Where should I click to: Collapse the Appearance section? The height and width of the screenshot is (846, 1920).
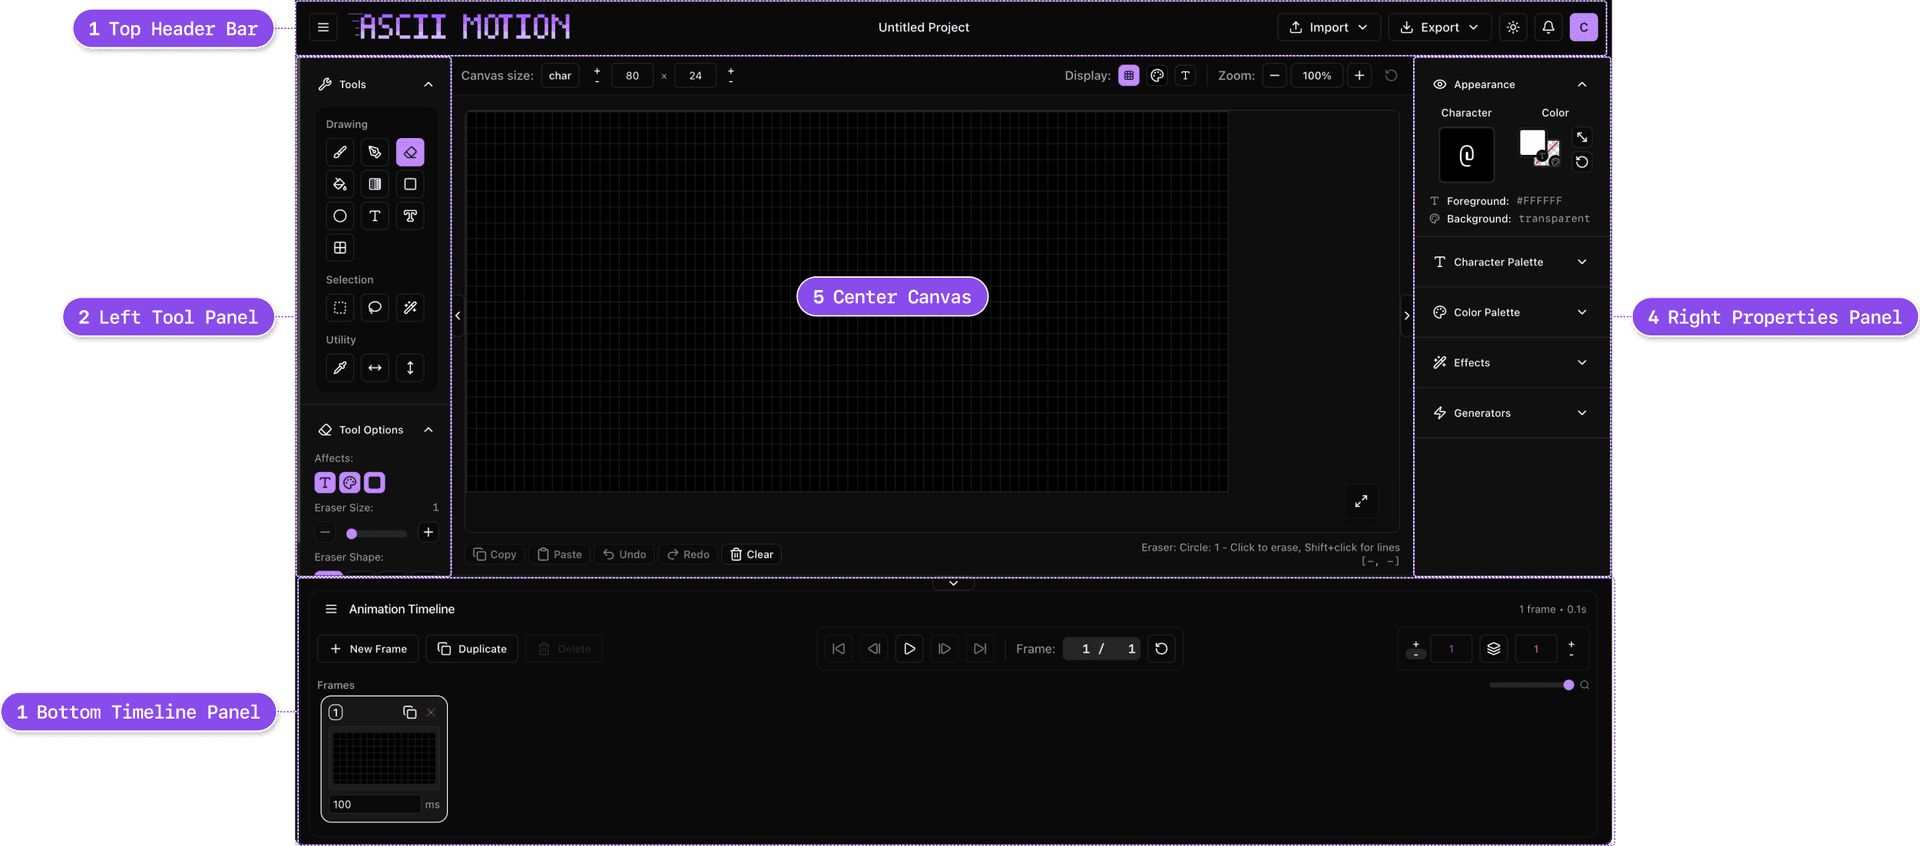[x=1582, y=84]
